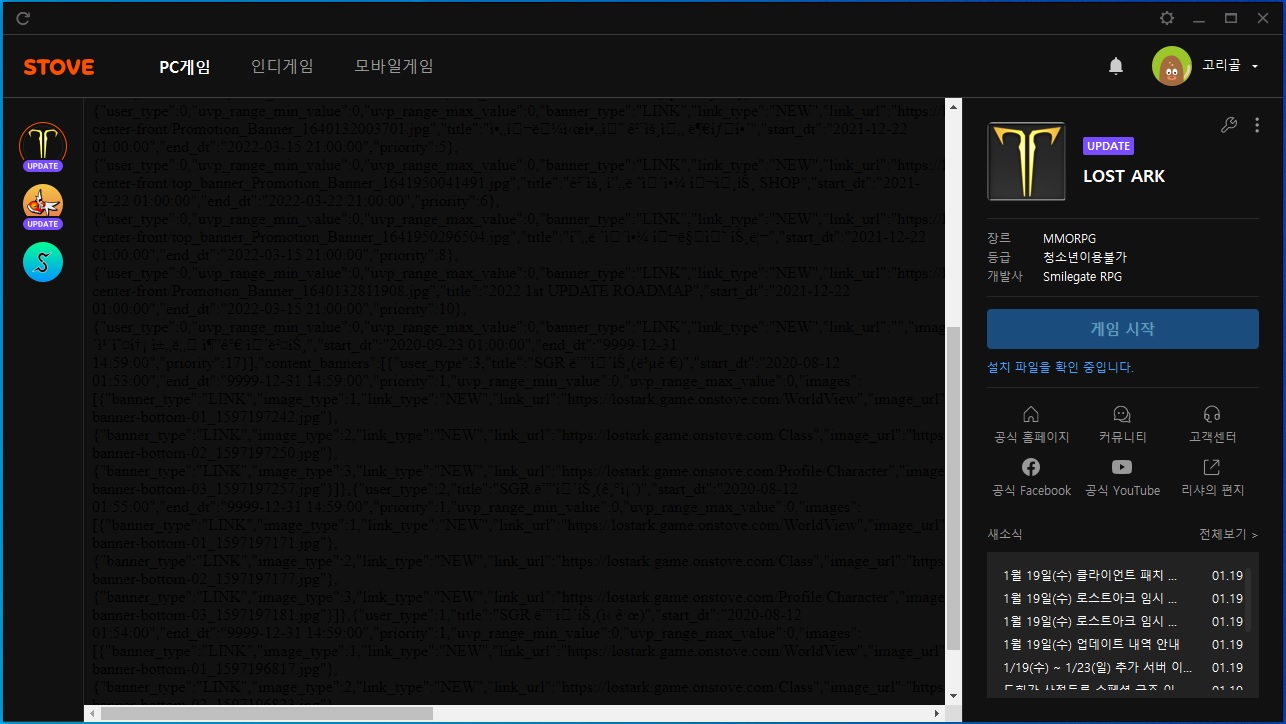The width and height of the screenshot is (1286, 724).
Task: Click 전체보기 to view all news
Action: point(1228,534)
